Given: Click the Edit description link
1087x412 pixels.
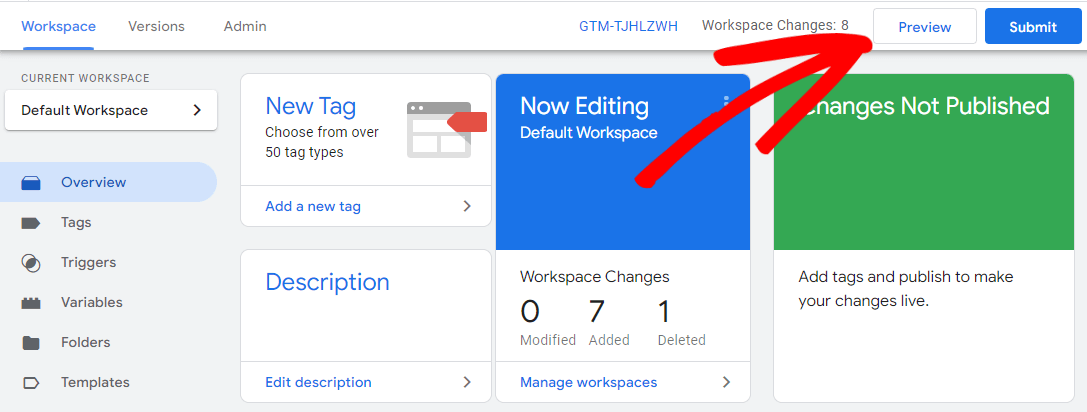Looking at the screenshot, I should click(318, 382).
